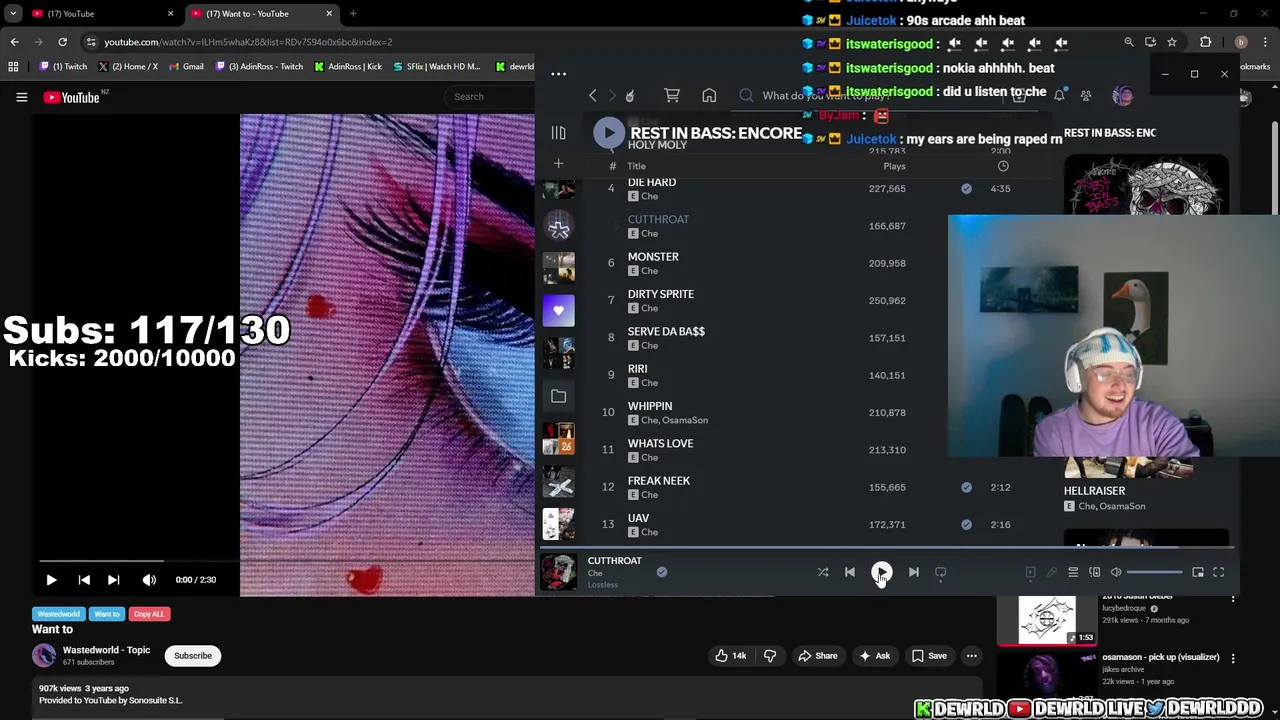
Task: Toggle shuffle in the music player
Action: point(822,572)
